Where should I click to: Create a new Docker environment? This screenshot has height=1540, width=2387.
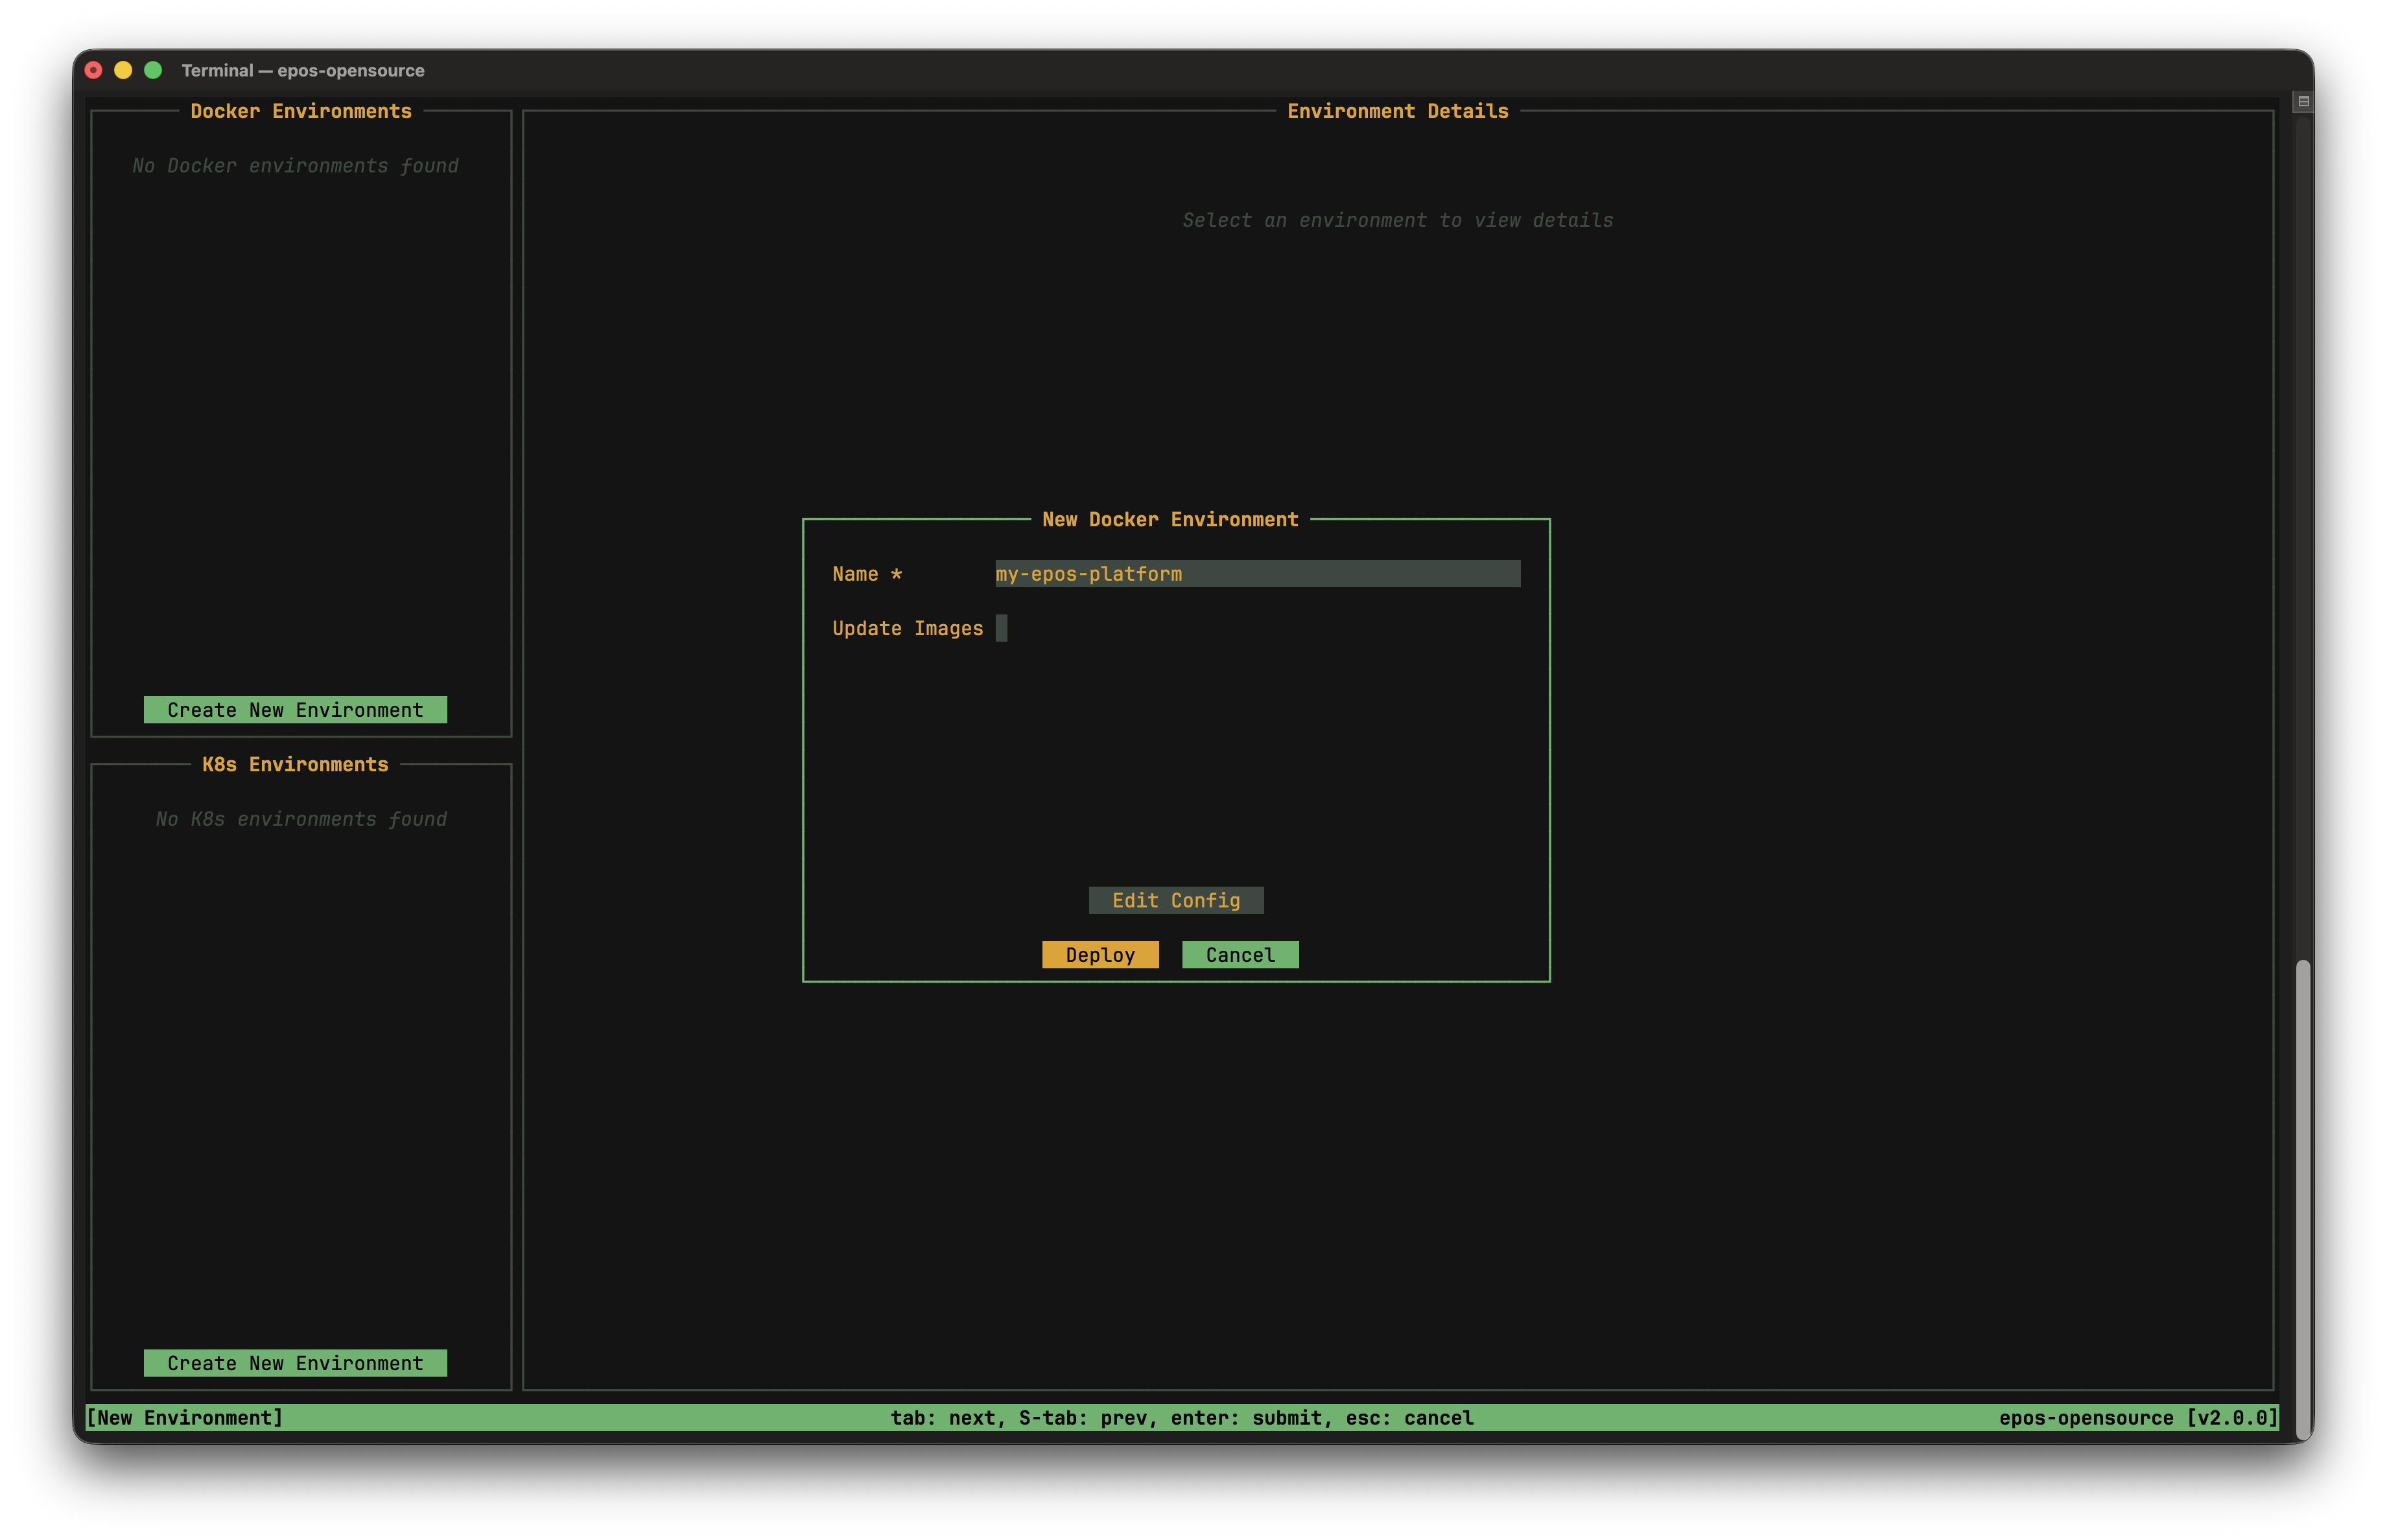click(295, 709)
